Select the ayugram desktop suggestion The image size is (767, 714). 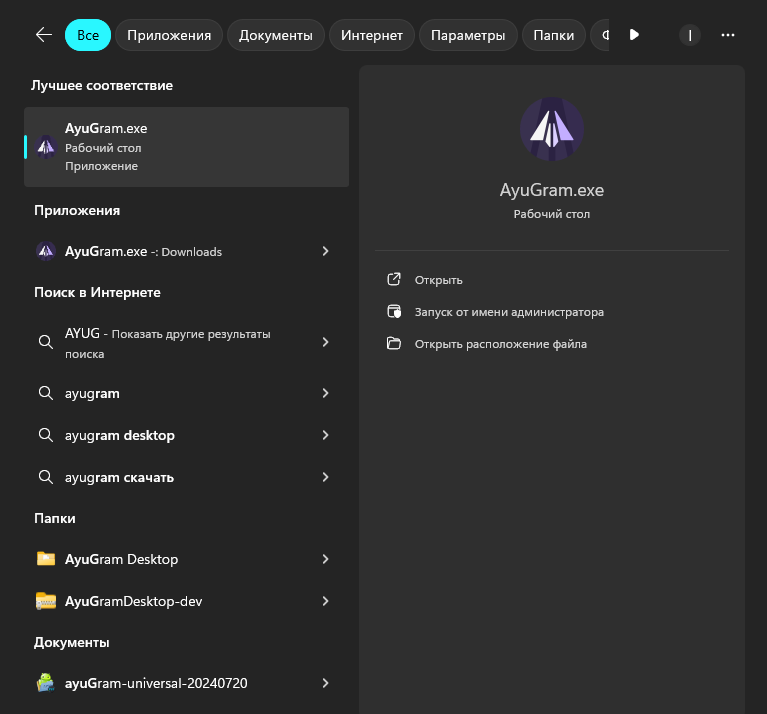click(186, 435)
